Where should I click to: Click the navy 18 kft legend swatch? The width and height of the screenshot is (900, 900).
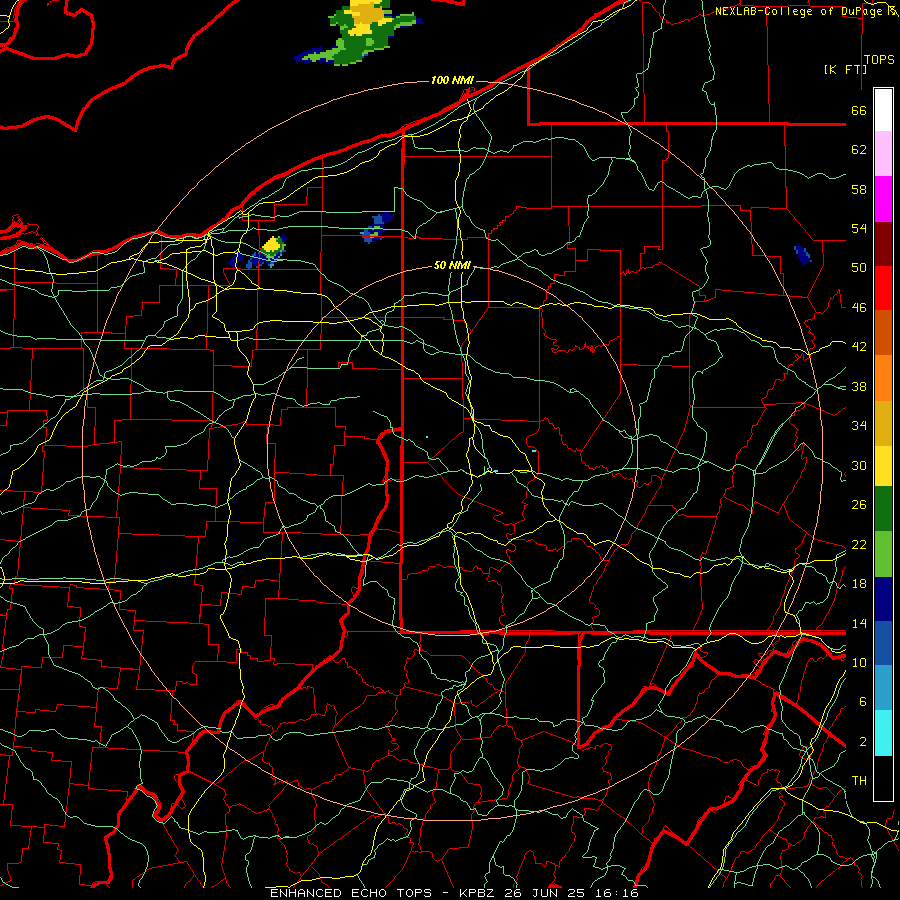[883, 599]
